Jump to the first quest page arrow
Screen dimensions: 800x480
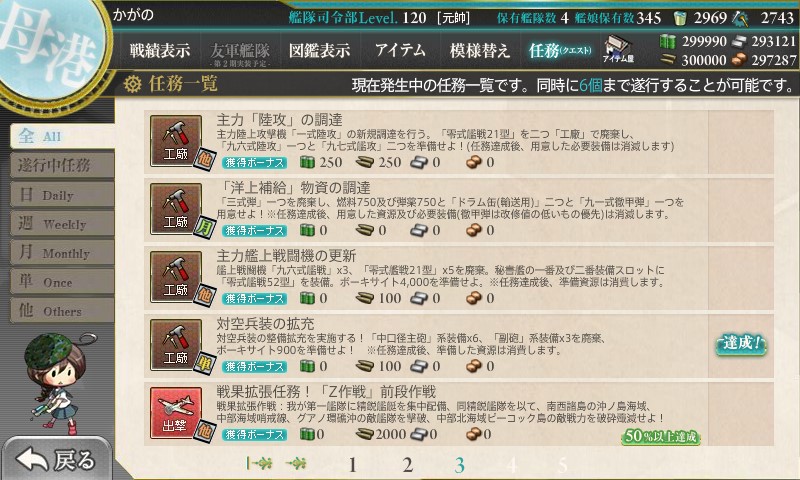(x=259, y=463)
